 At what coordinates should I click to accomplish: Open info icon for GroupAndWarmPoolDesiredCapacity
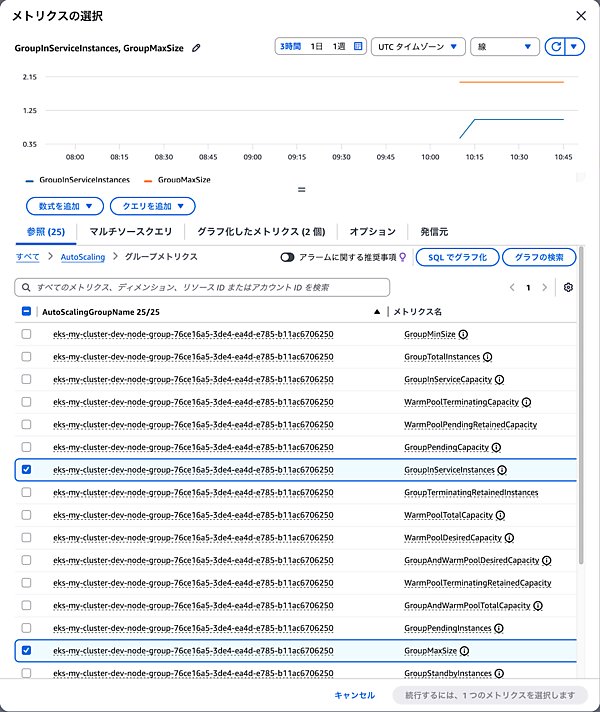[x=547, y=560]
